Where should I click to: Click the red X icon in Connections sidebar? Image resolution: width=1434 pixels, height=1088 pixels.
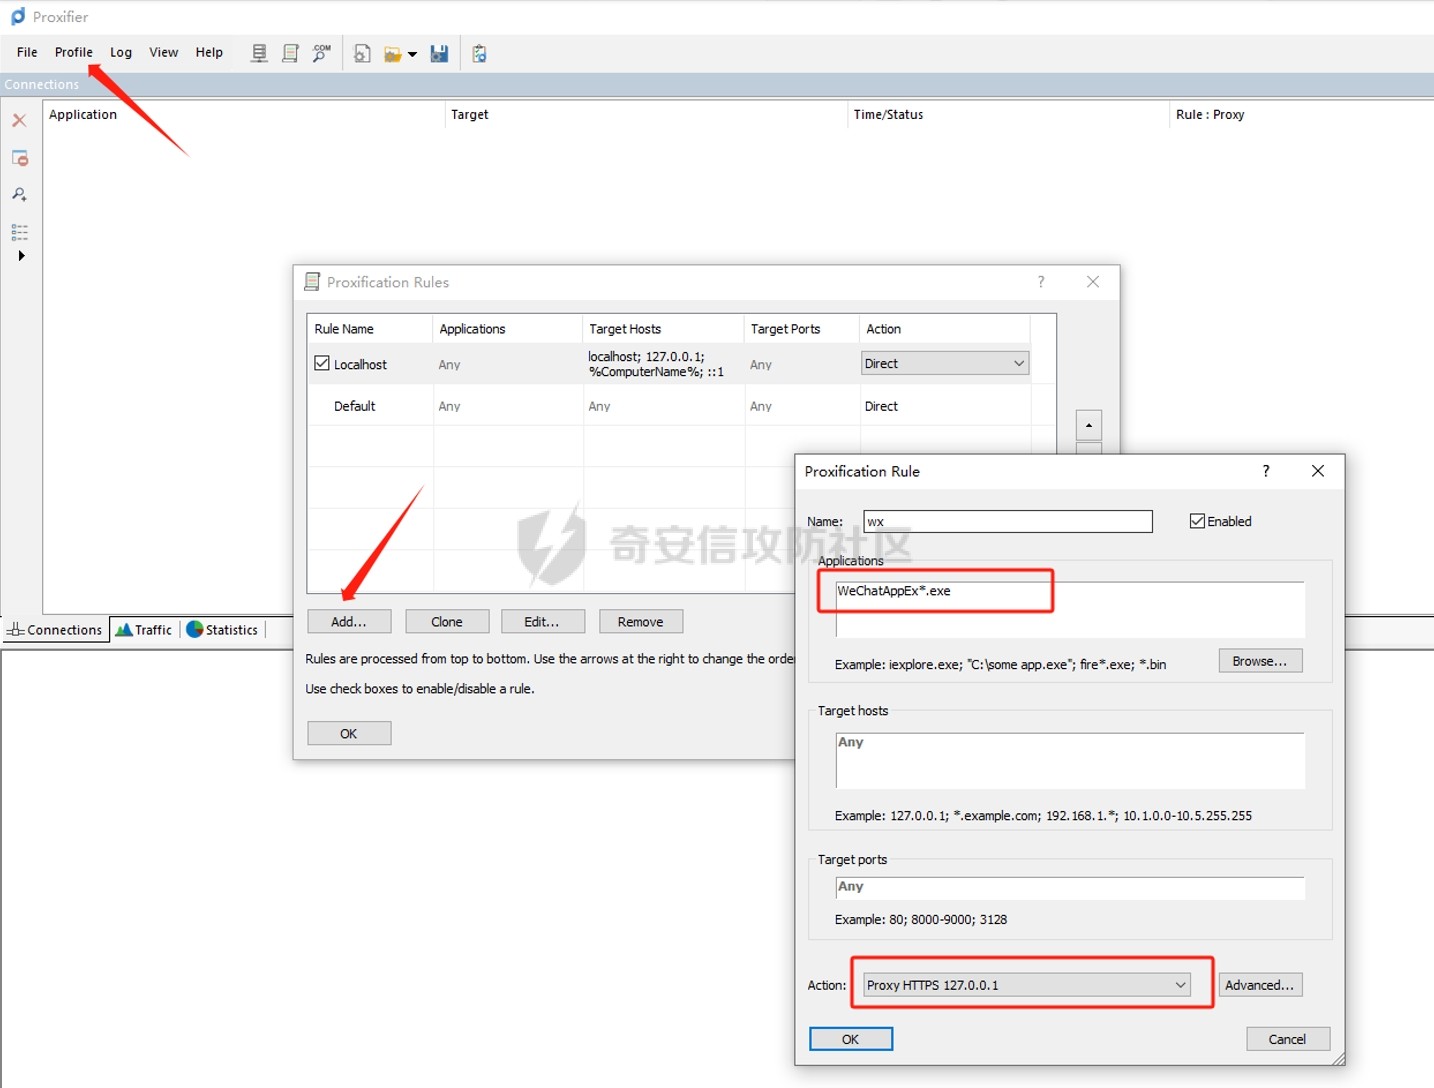click(19, 121)
